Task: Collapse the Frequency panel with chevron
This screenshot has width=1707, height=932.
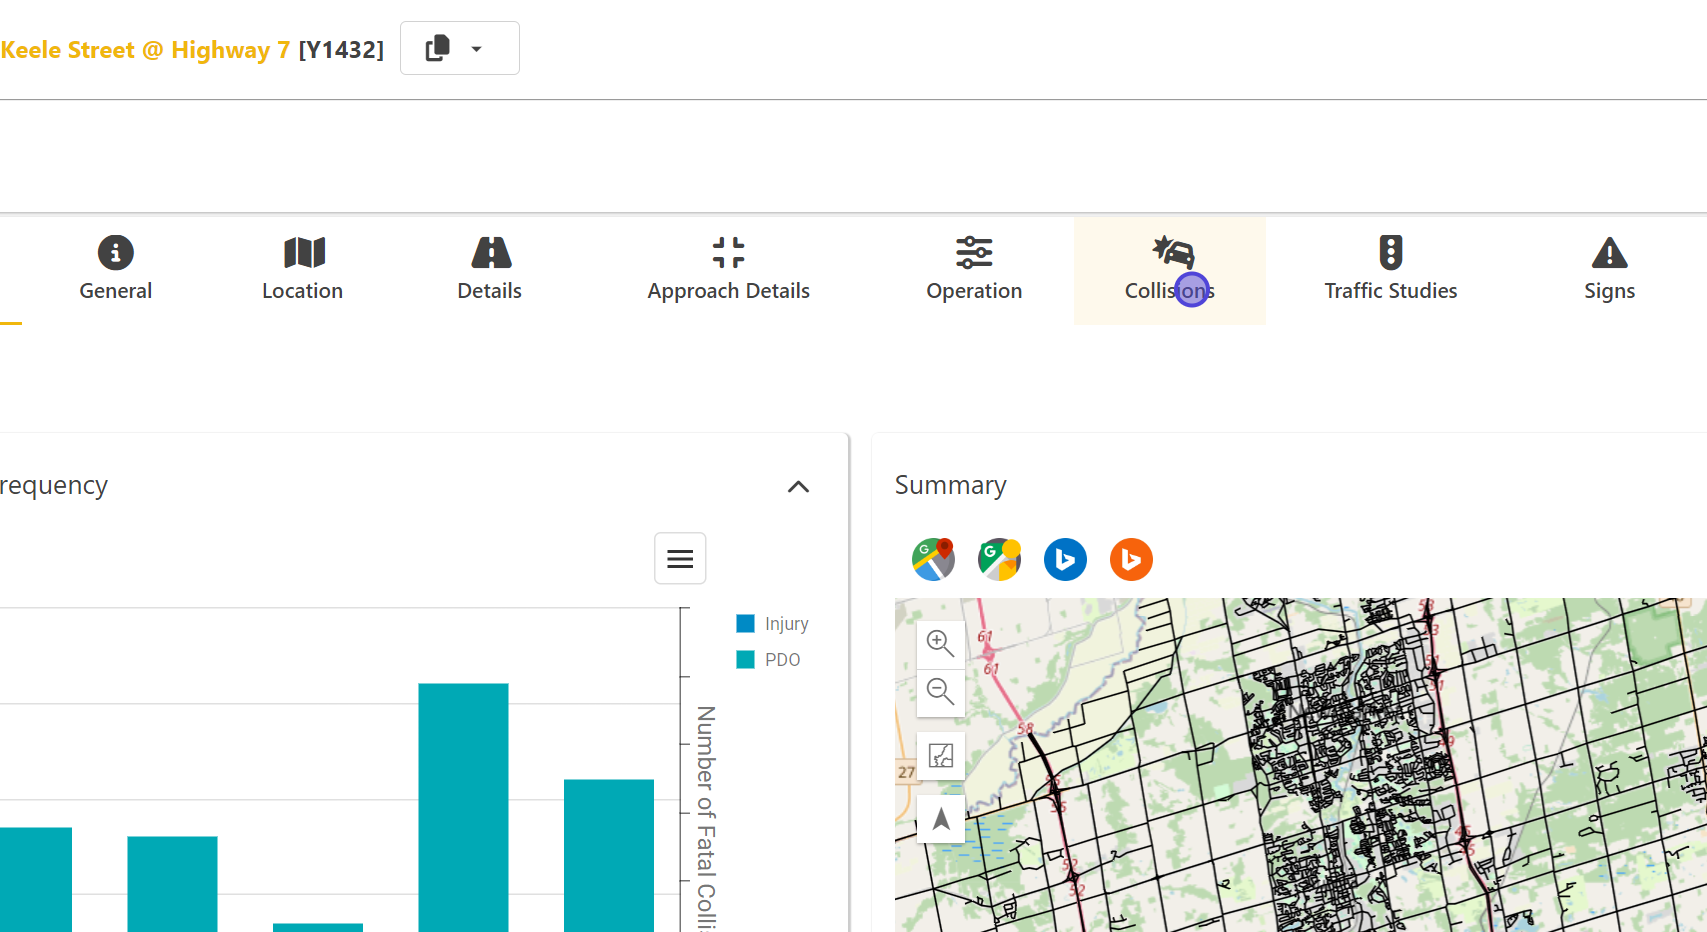Action: [x=798, y=487]
